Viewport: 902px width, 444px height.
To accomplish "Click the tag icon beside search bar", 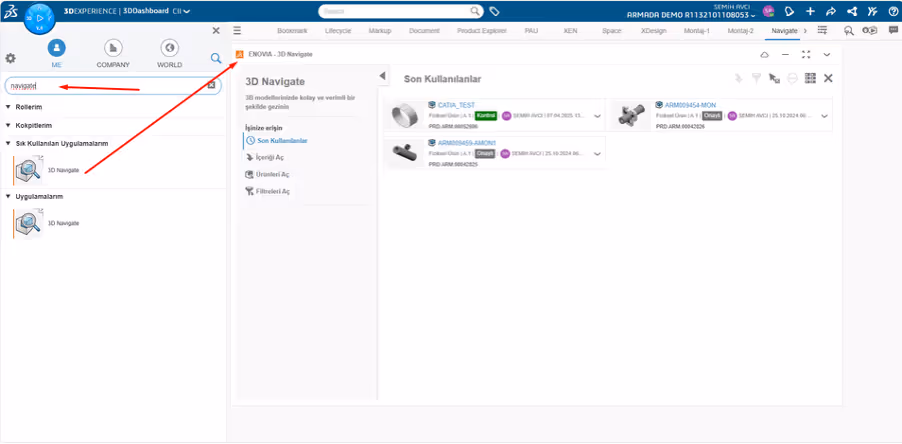I will tap(494, 11).
